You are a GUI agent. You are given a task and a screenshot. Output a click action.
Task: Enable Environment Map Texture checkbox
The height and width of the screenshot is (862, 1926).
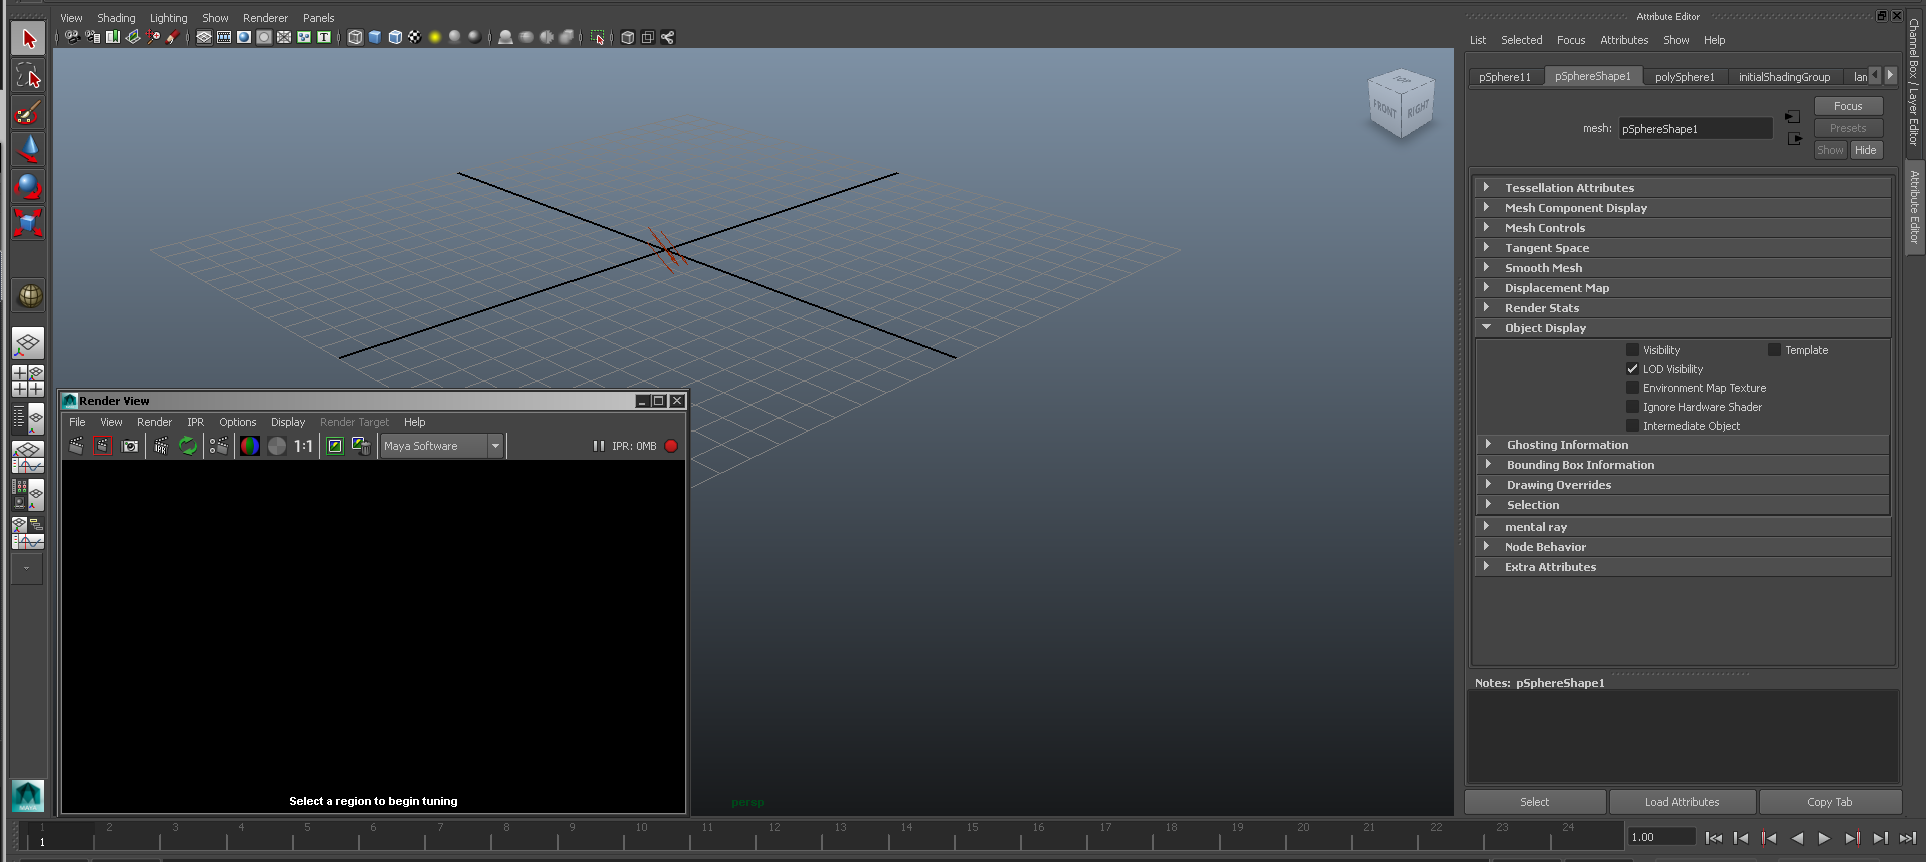1632,388
